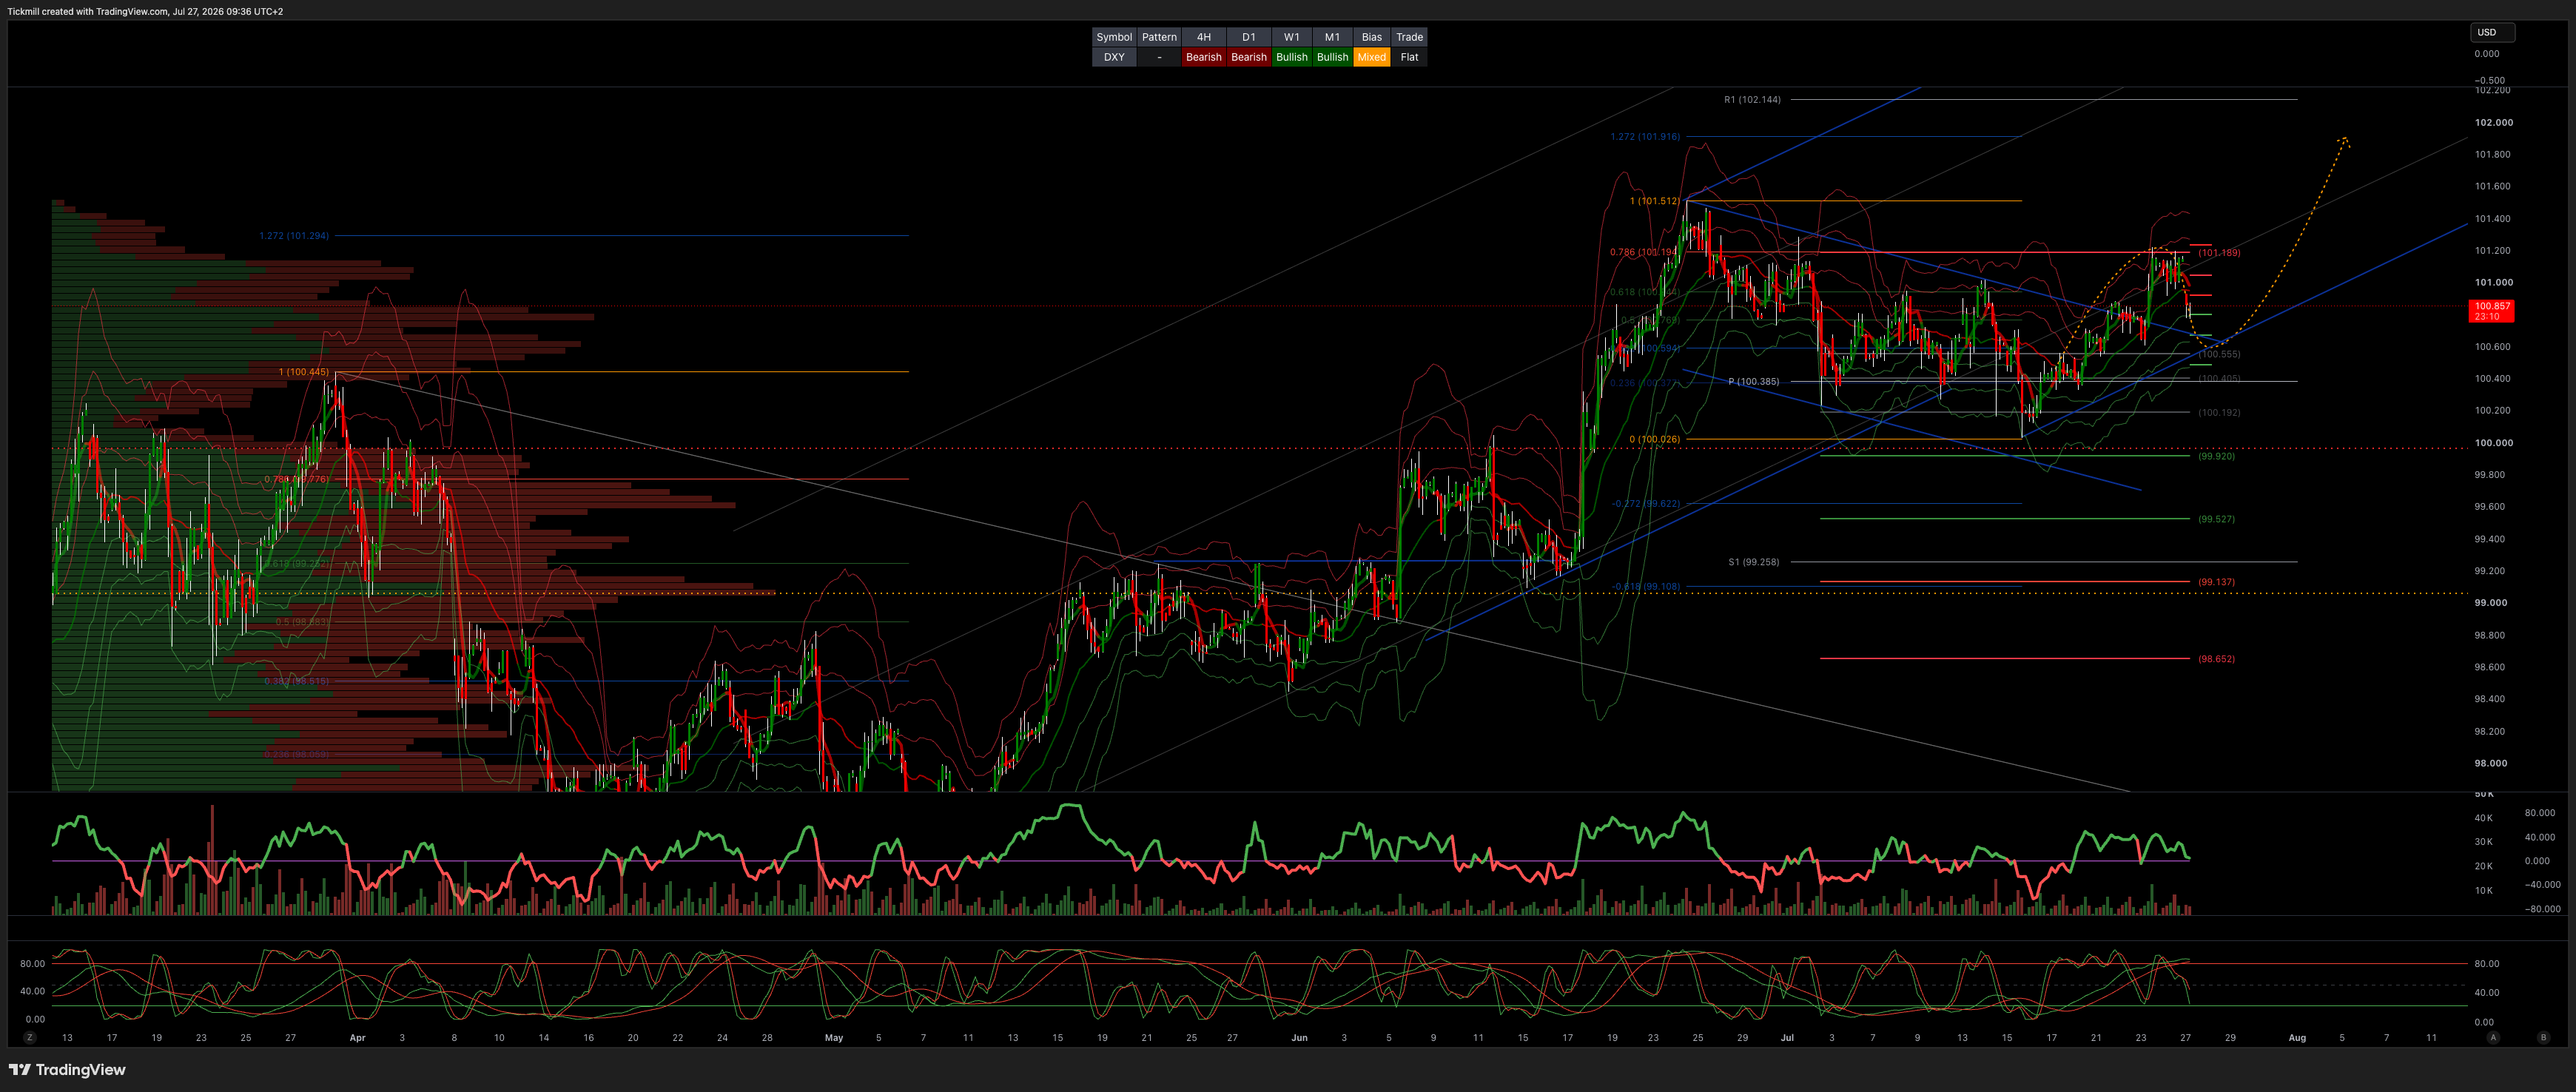Select the Bias column header
Viewport: 2576px width, 1092px height.
[x=1372, y=37]
